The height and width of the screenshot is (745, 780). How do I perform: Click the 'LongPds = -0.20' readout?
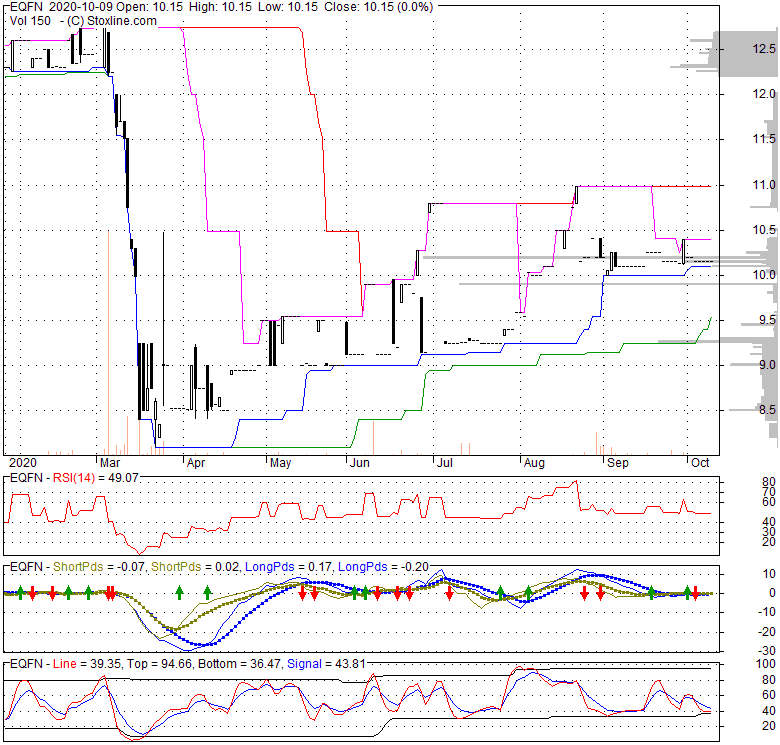[x=384, y=567]
